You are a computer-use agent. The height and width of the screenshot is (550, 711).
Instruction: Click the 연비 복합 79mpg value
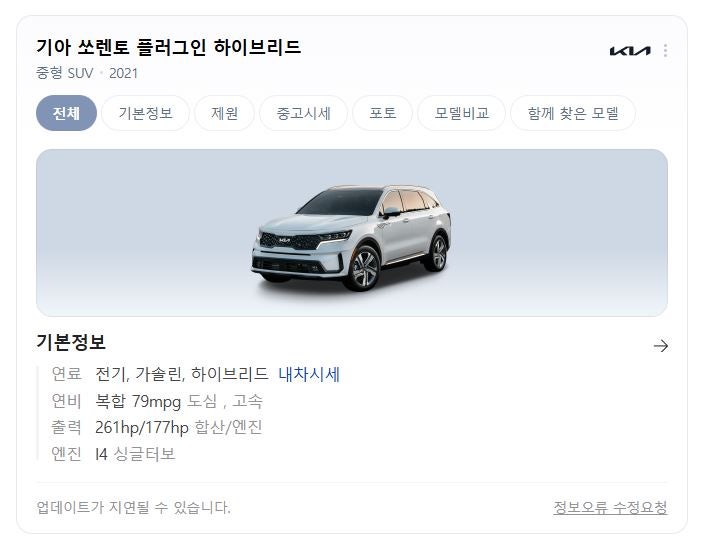(x=138, y=401)
